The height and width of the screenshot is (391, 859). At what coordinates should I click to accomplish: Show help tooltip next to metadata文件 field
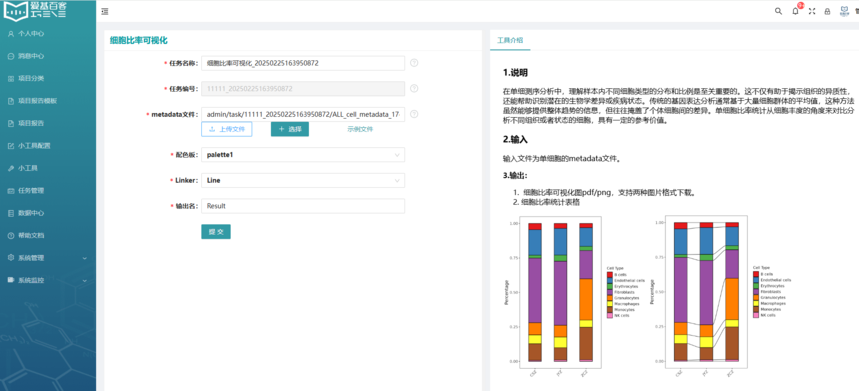click(x=414, y=114)
